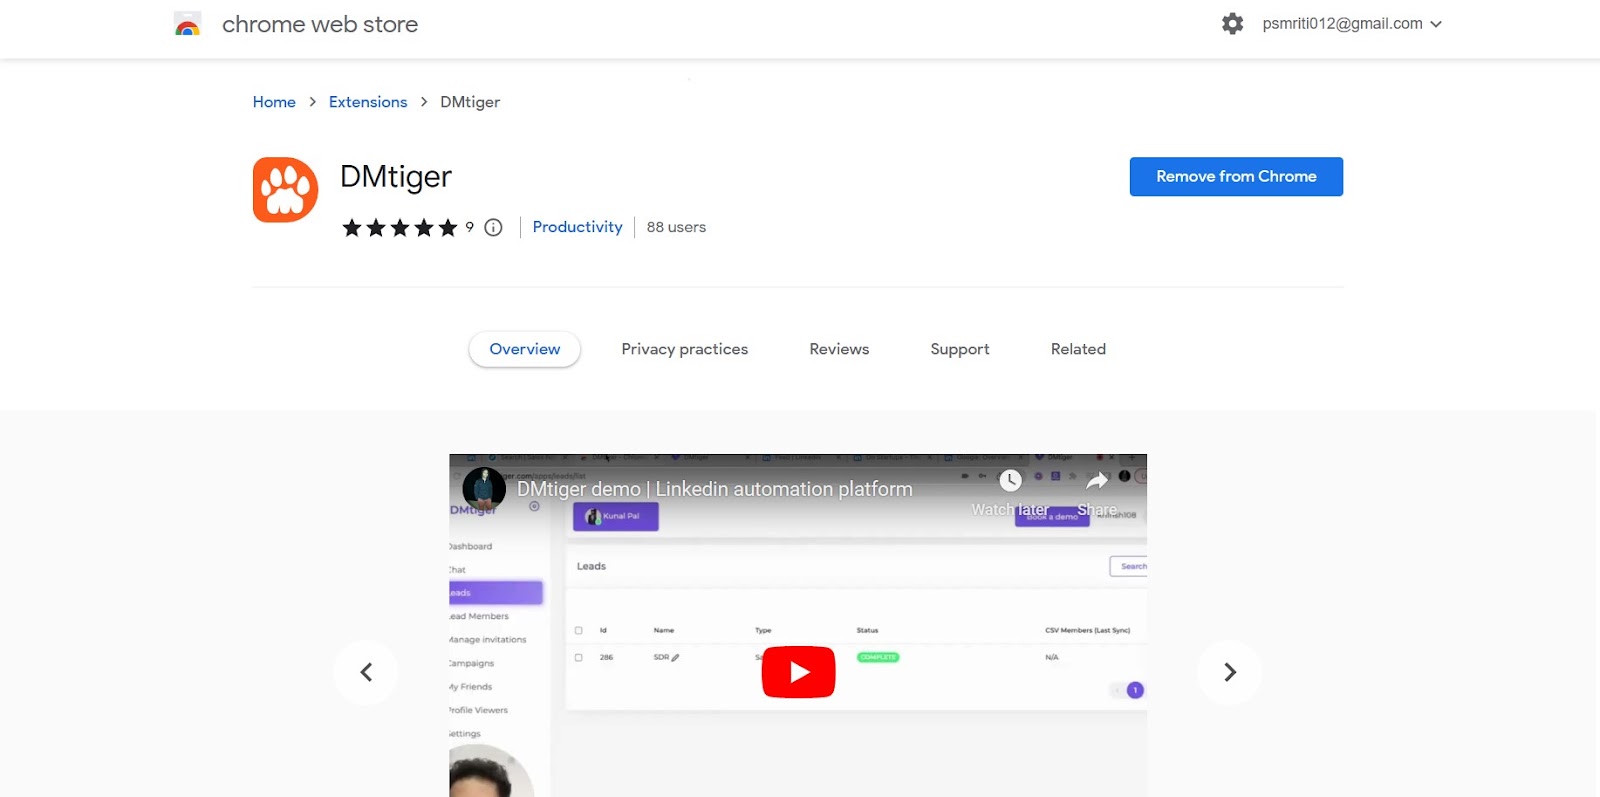Show the previous screenshot with left arrow

(x=366, y=672)
